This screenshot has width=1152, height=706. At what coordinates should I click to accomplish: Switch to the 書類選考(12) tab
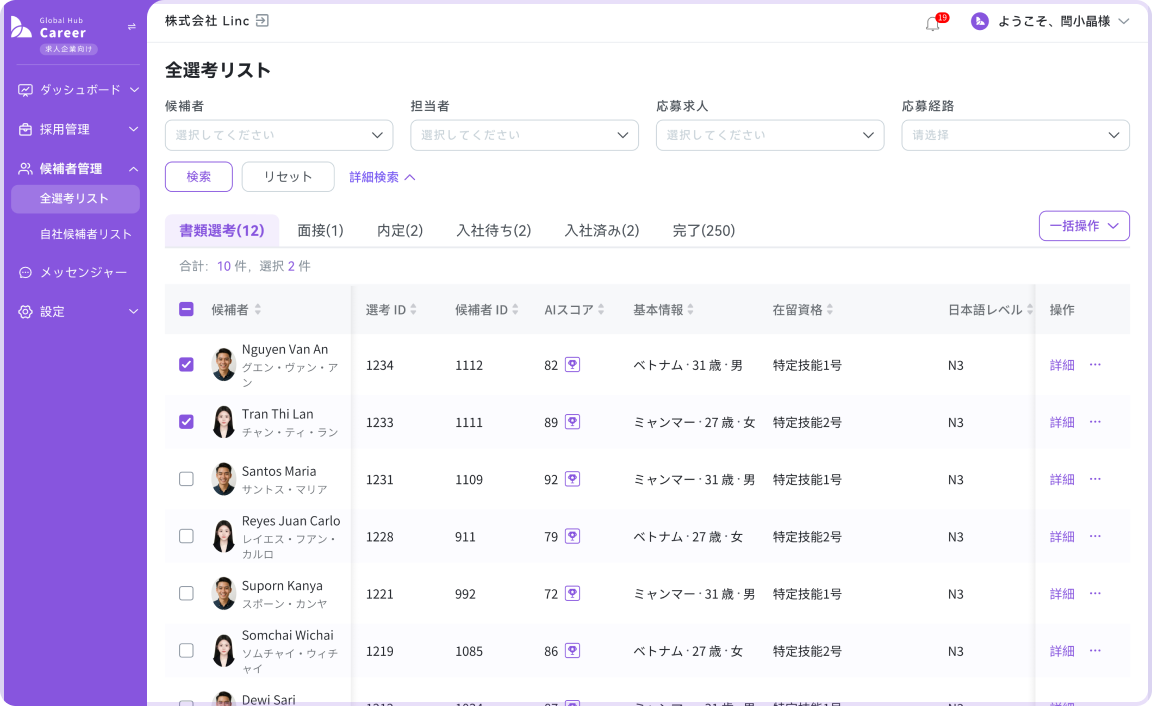tap(222, 231)
